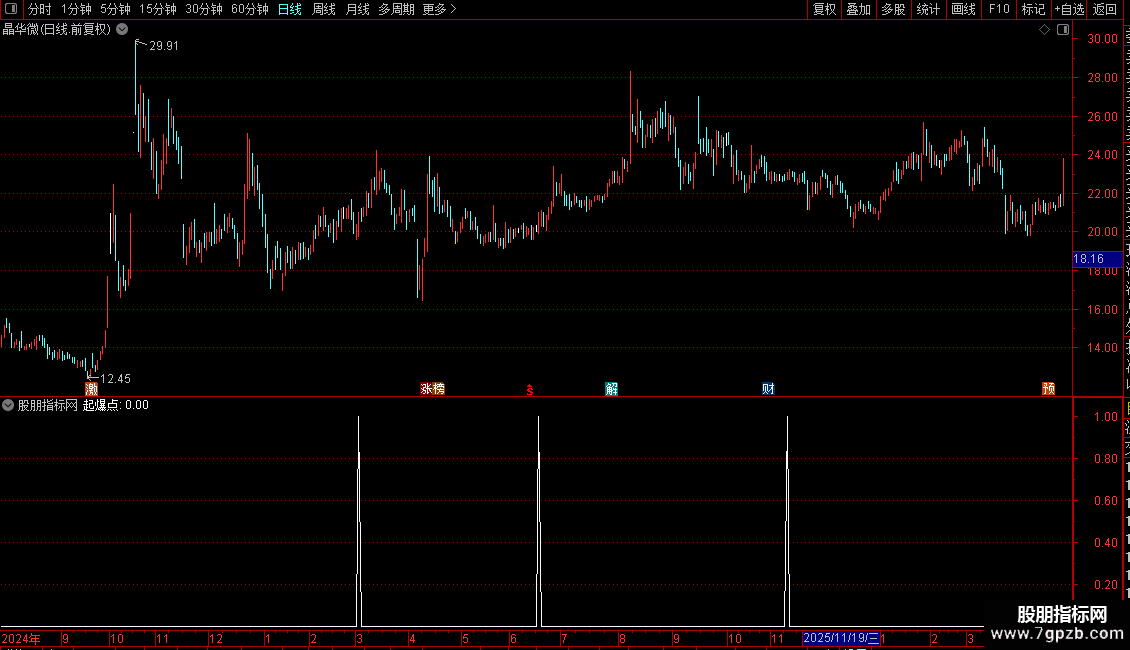Click the diamond marker icon
1130x650 pixels.
point(1044,30)
